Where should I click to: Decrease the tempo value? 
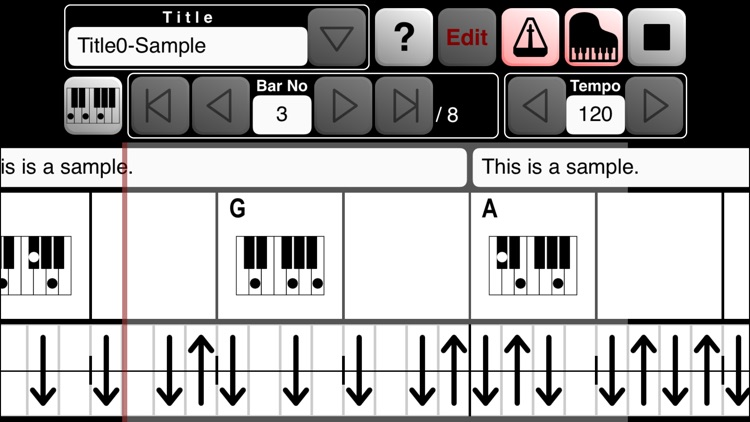[536, 106]
